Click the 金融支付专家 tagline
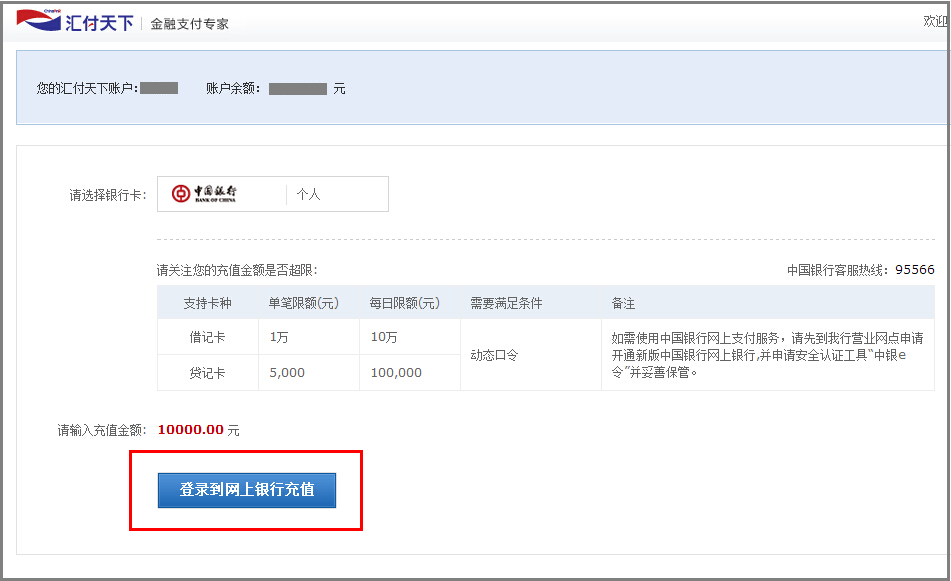951x581 pixels. [189, 23]
